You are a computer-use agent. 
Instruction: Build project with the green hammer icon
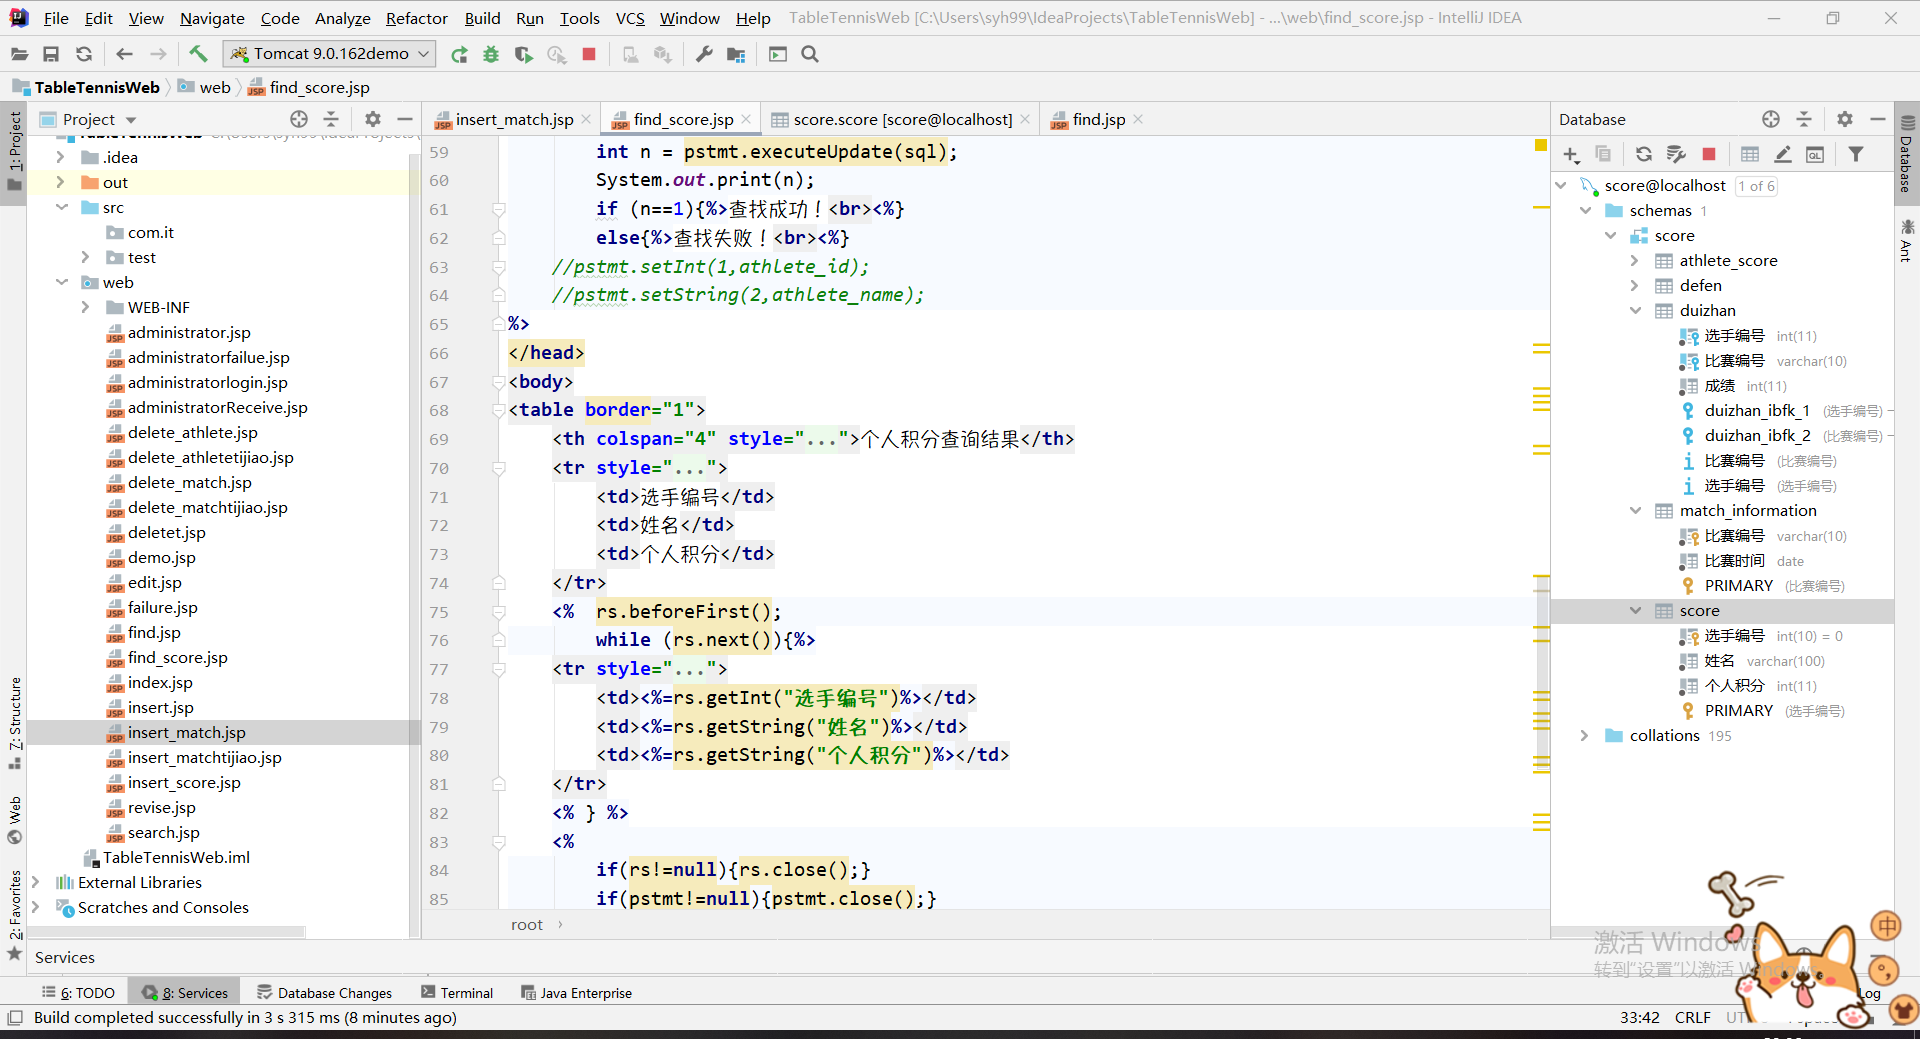coord(198,54)
